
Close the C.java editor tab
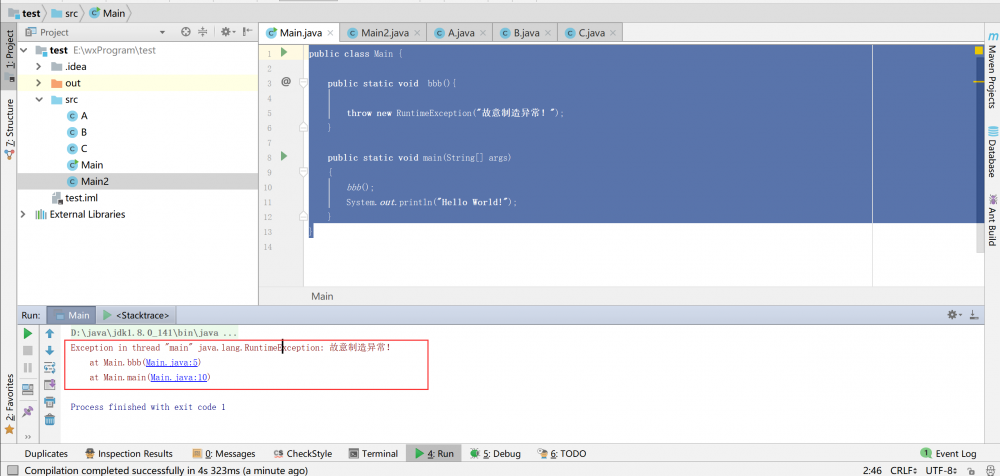pos(613,33)
